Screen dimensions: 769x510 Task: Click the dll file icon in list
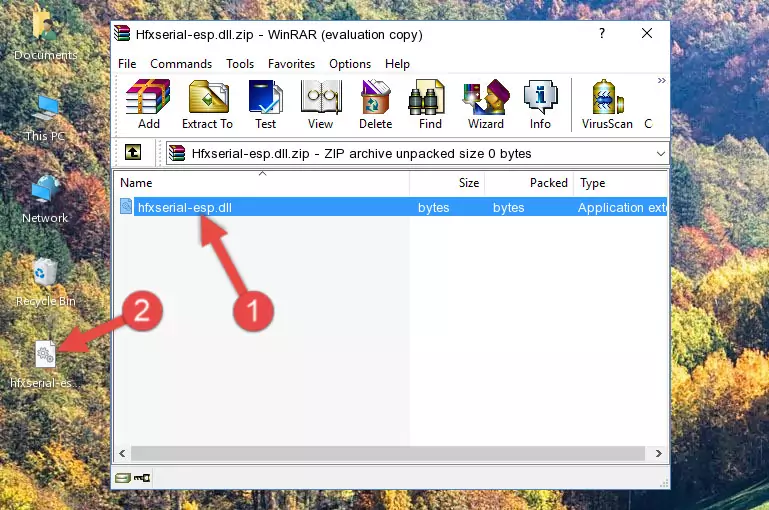126,206
